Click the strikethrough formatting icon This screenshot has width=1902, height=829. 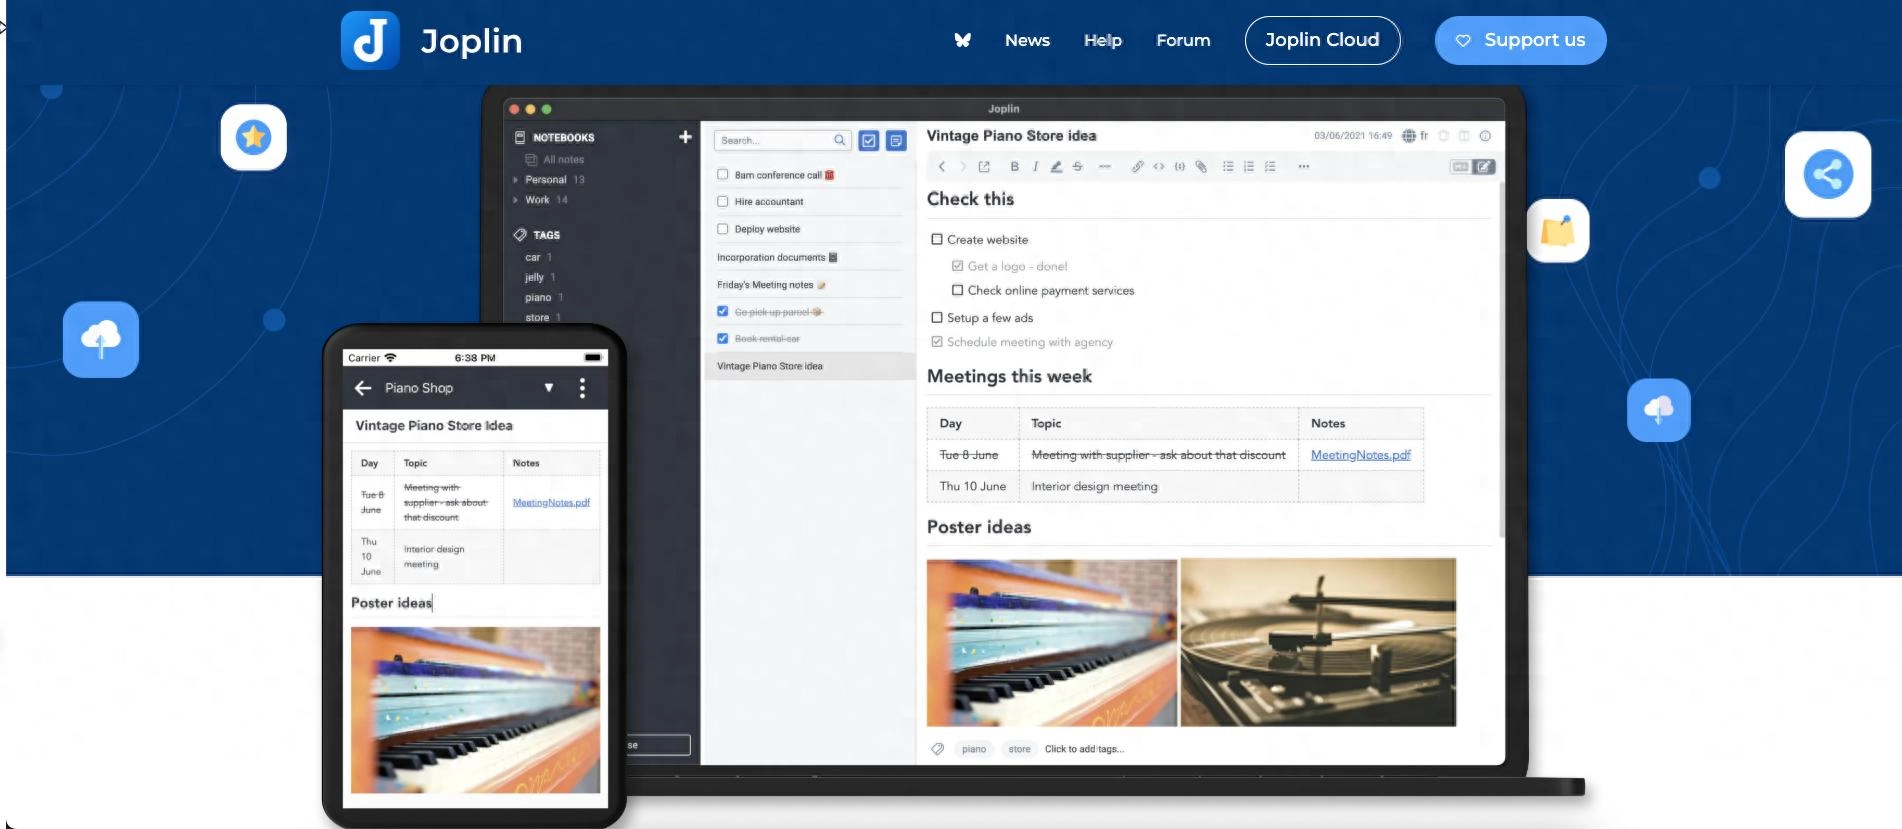[x=1077, y=167]
